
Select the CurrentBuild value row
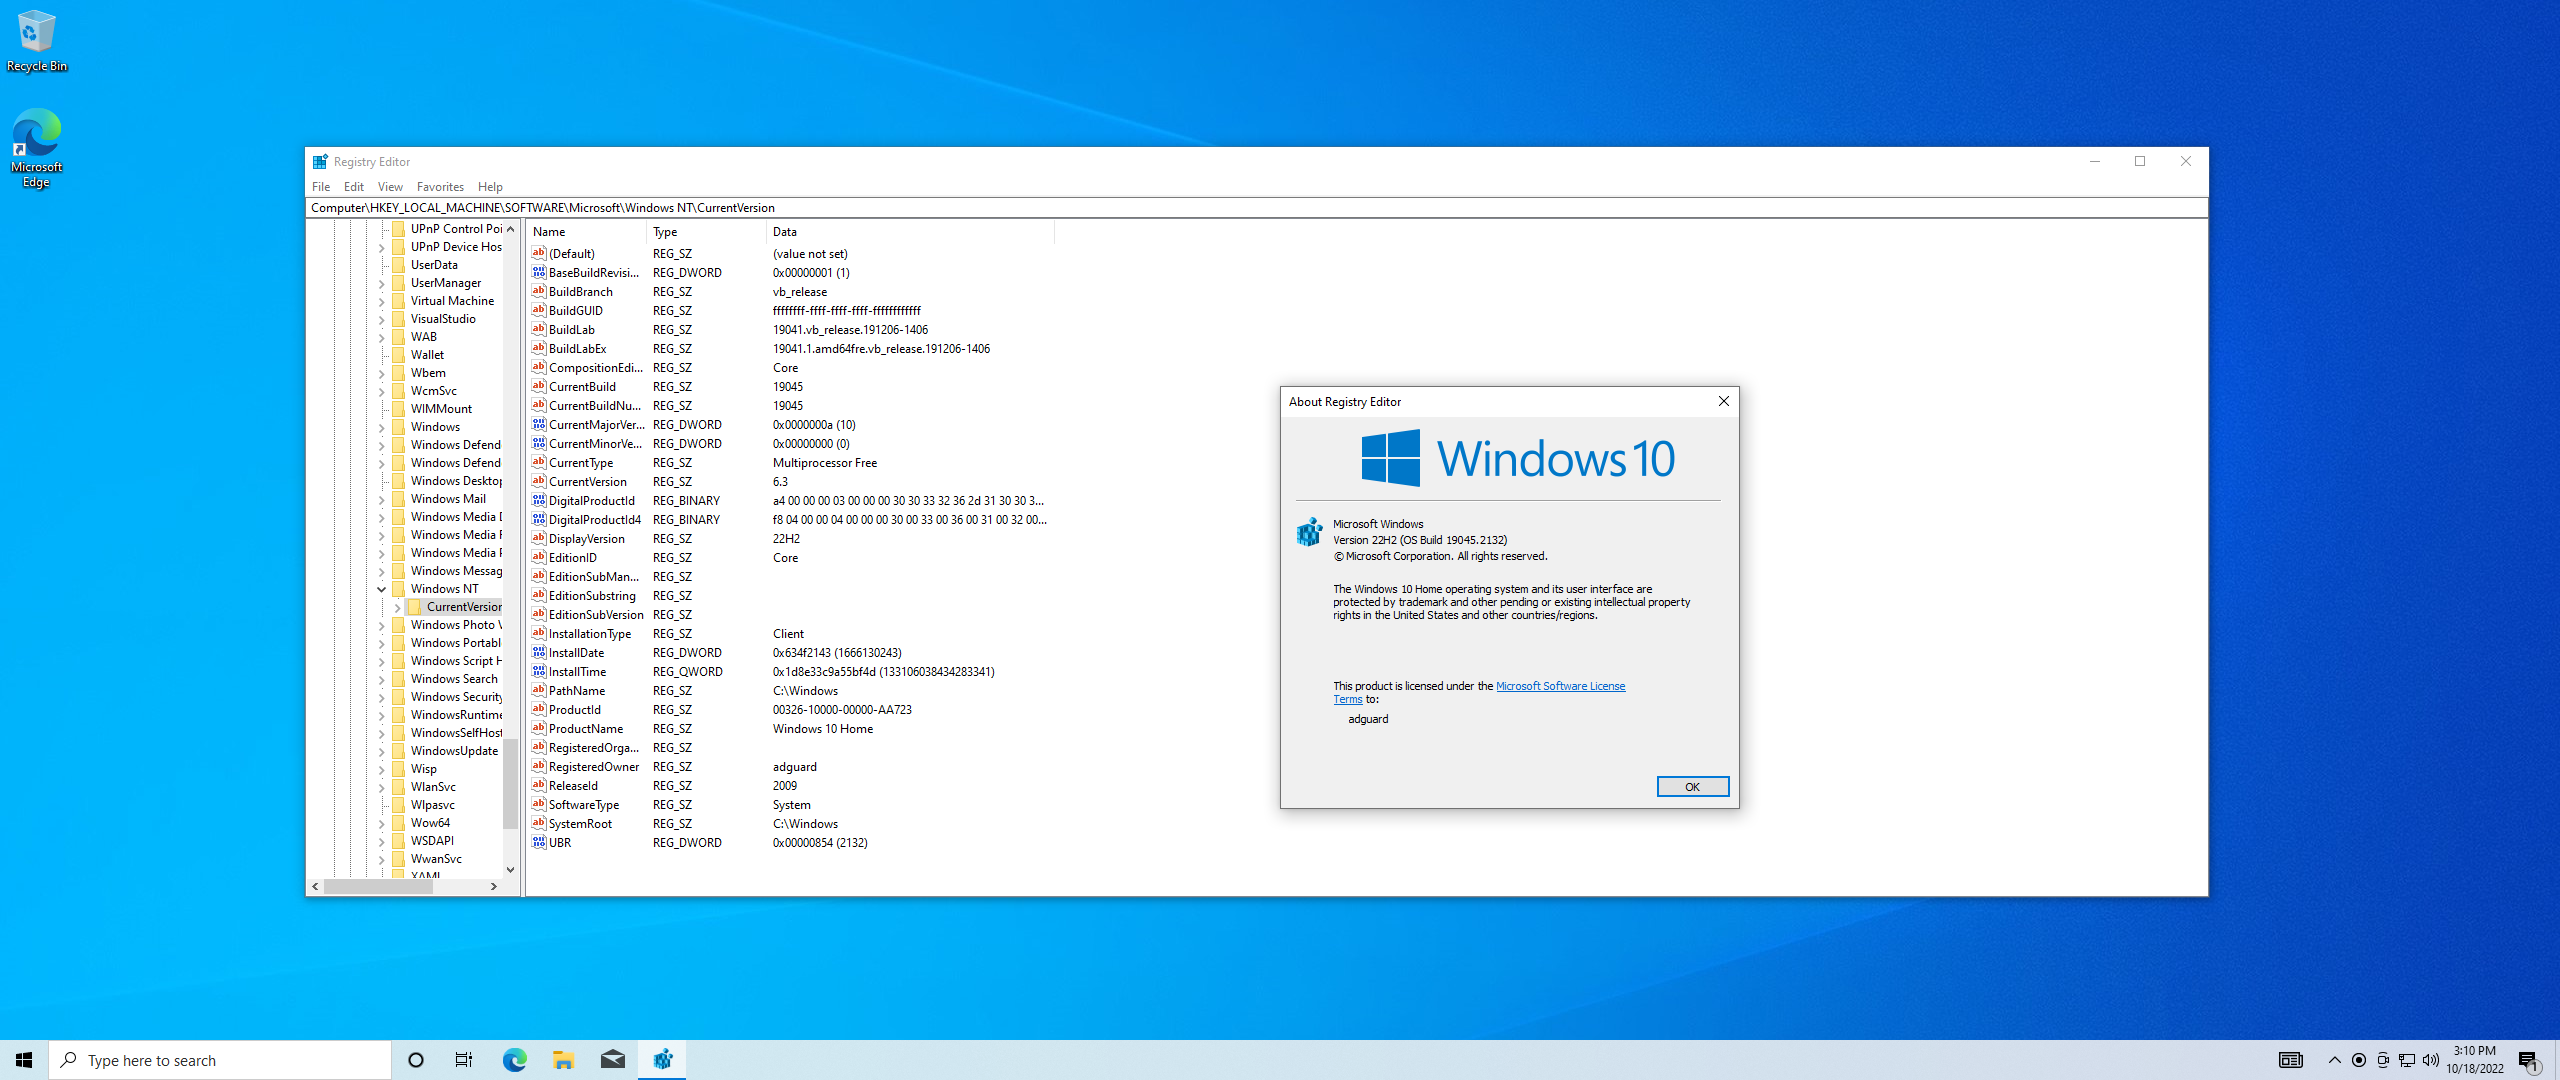[x=790, y=386]
